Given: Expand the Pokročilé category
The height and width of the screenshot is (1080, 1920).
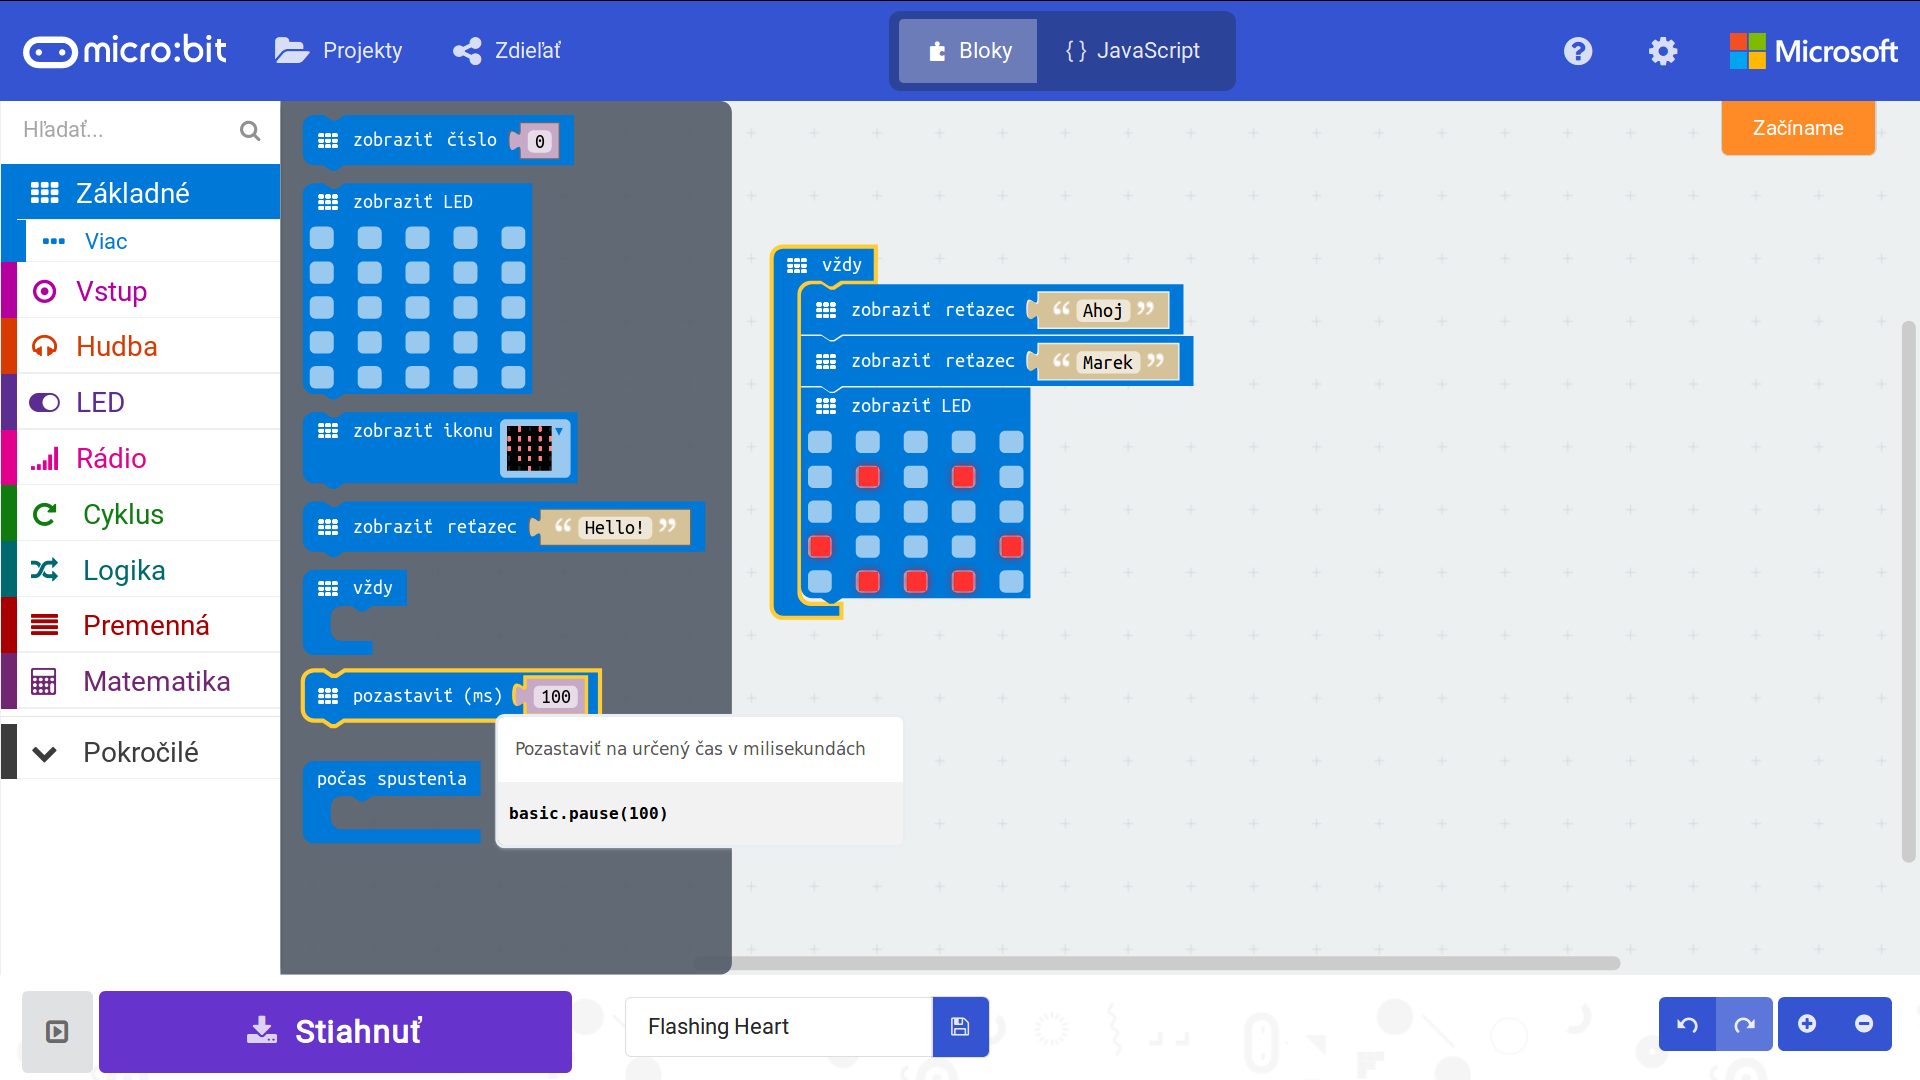Looking at the screenshot, I should click(140, 752).
